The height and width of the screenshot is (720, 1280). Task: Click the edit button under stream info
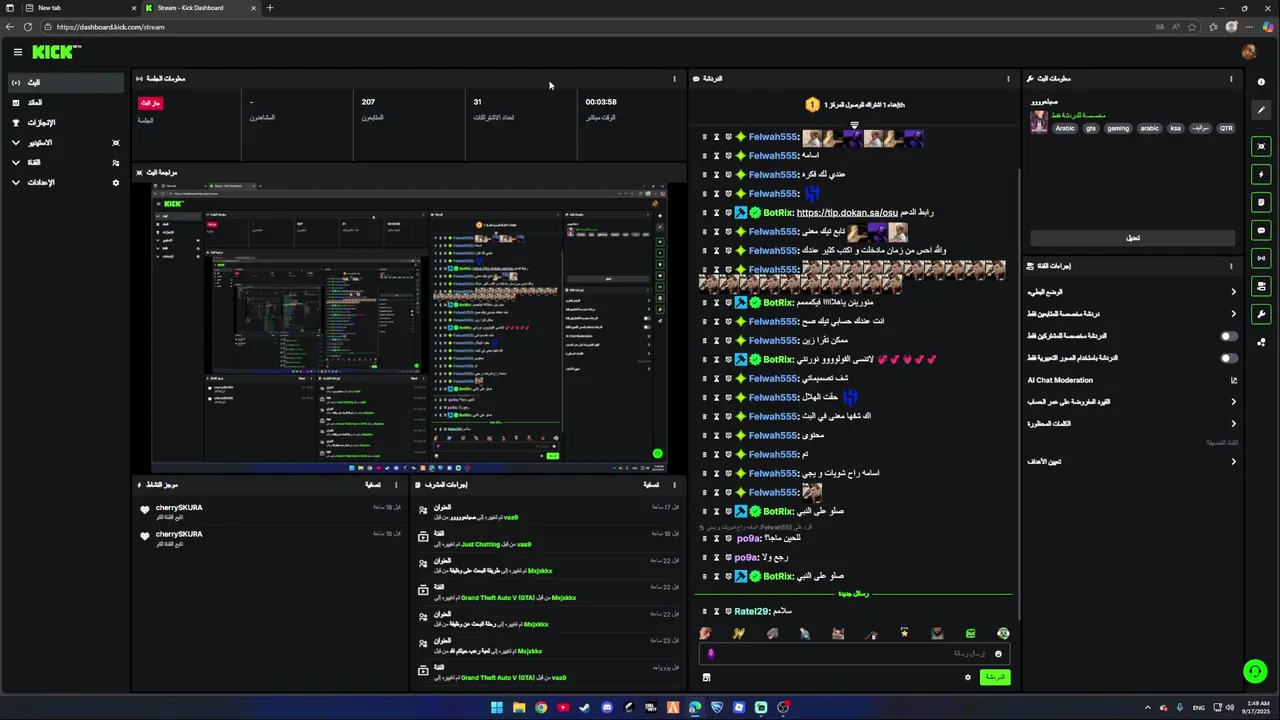(x=1133, y=238)
